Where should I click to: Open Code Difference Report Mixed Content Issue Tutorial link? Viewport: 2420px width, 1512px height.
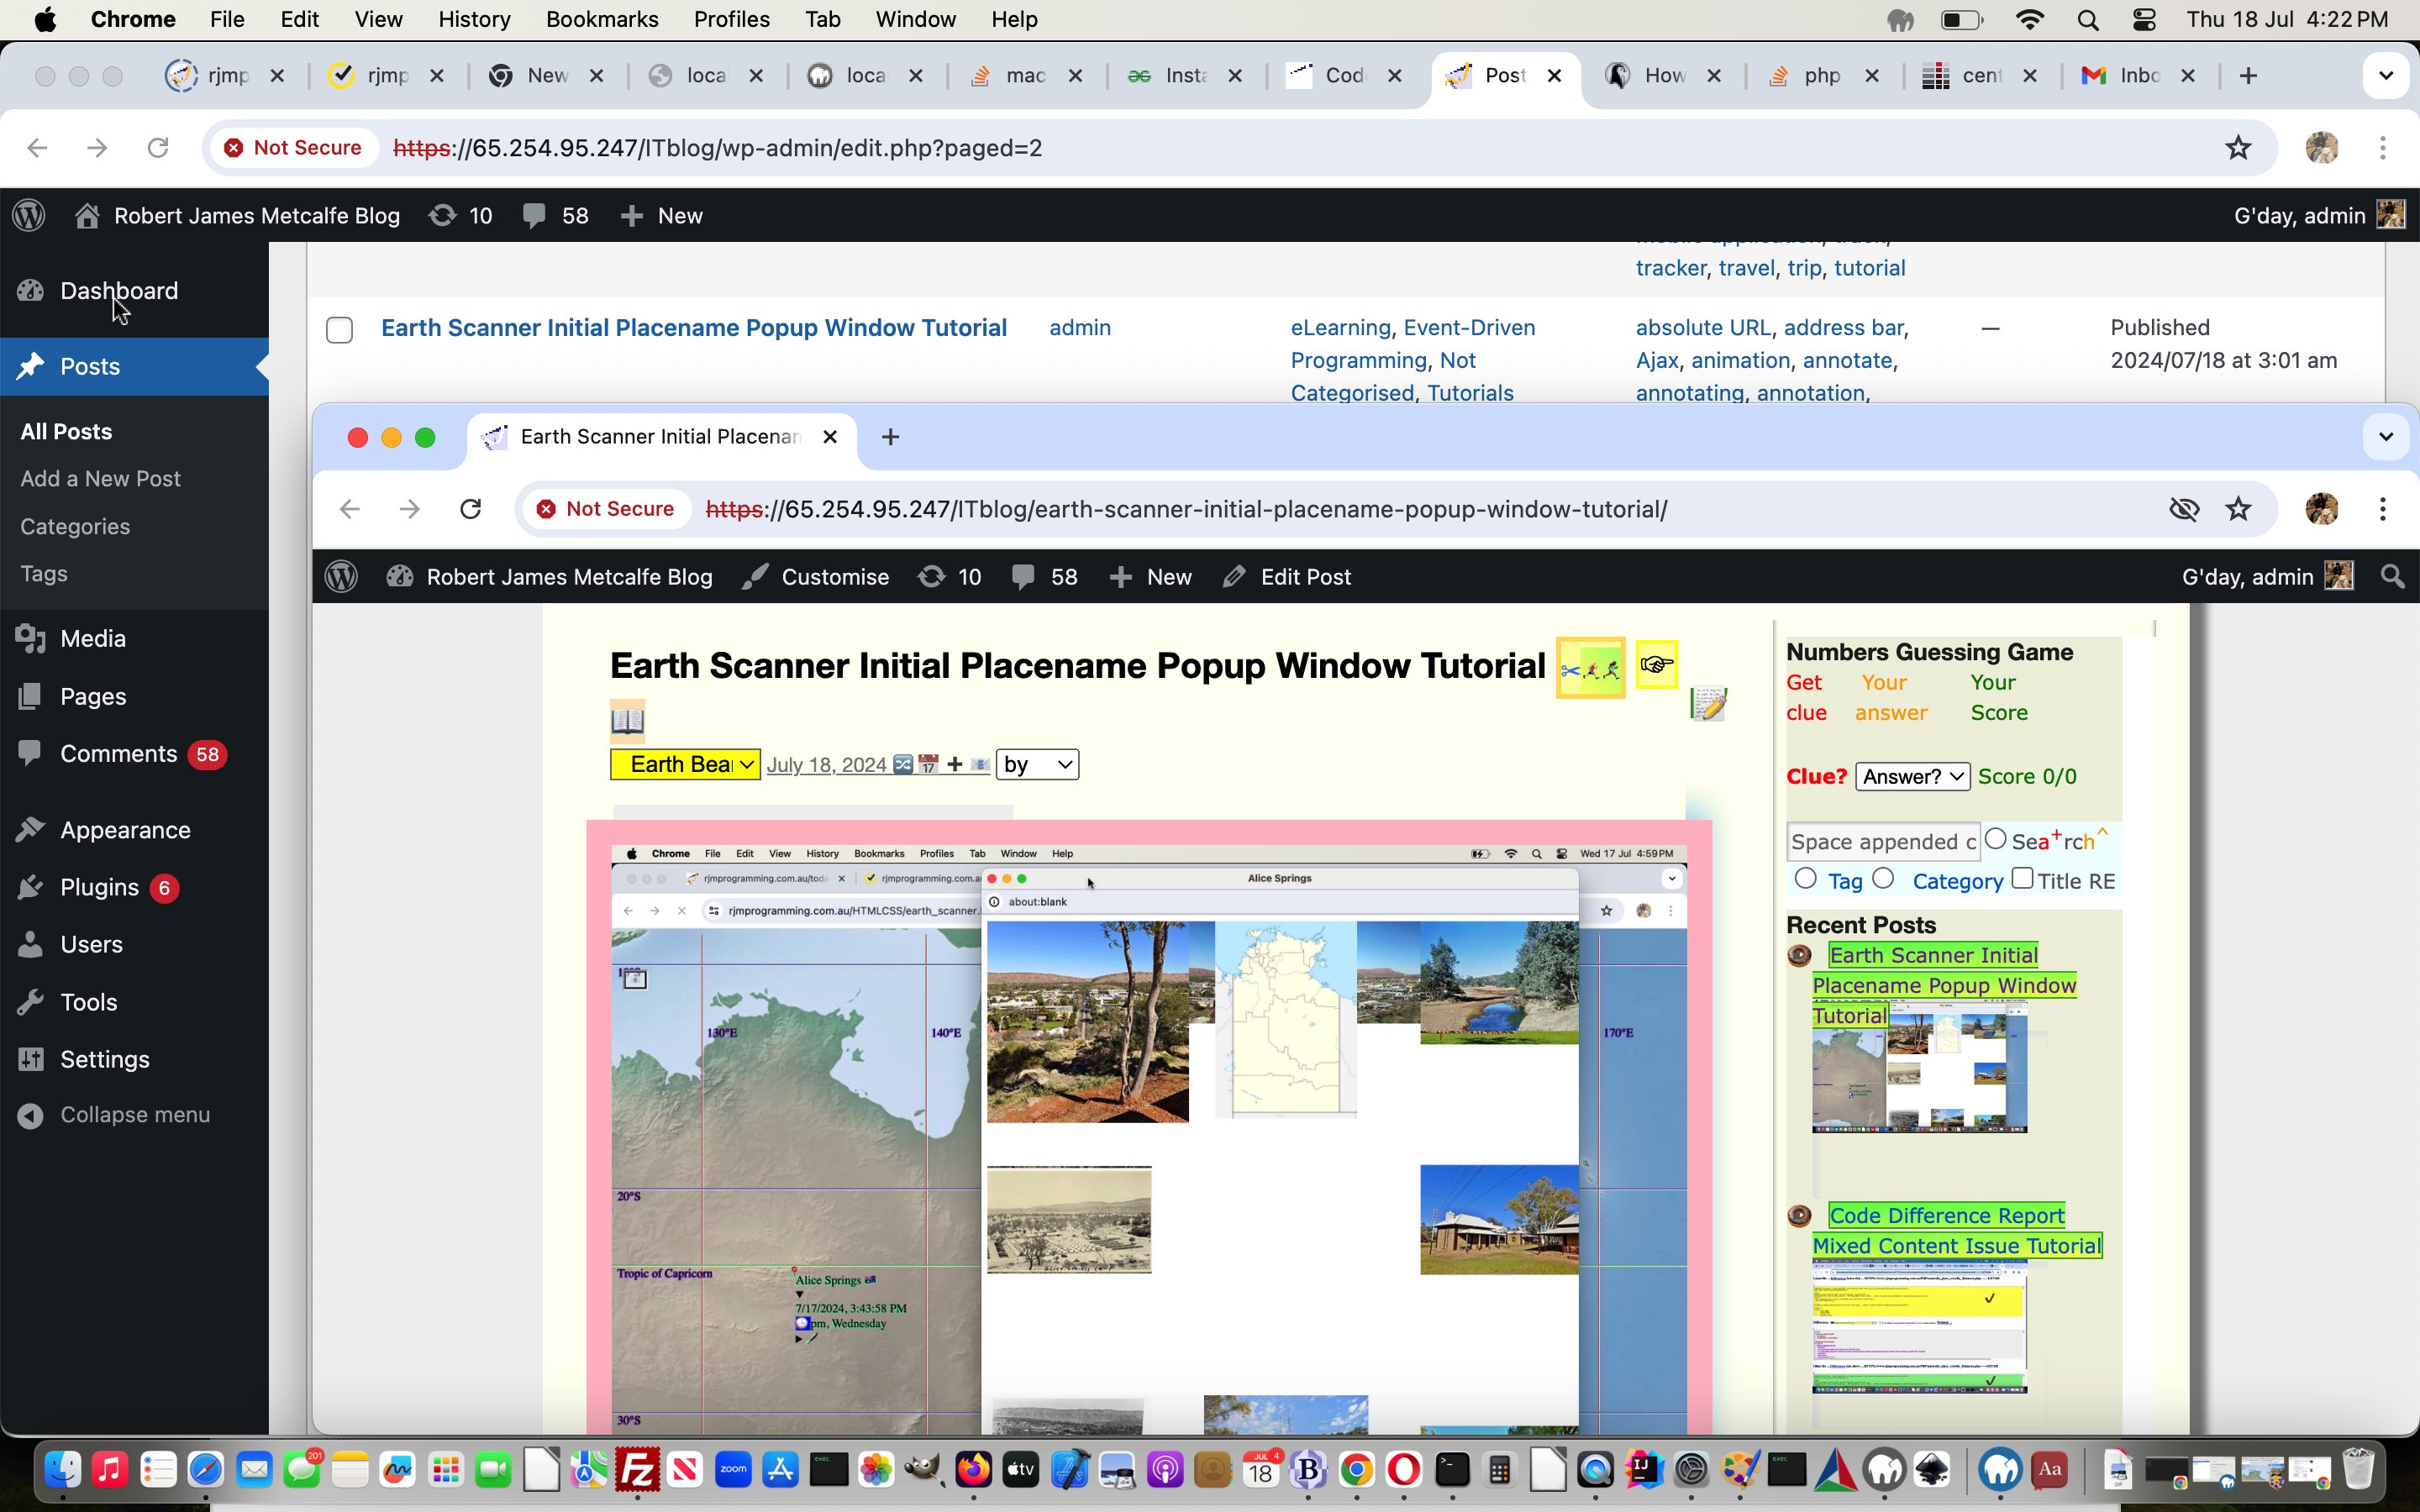1957,1231
